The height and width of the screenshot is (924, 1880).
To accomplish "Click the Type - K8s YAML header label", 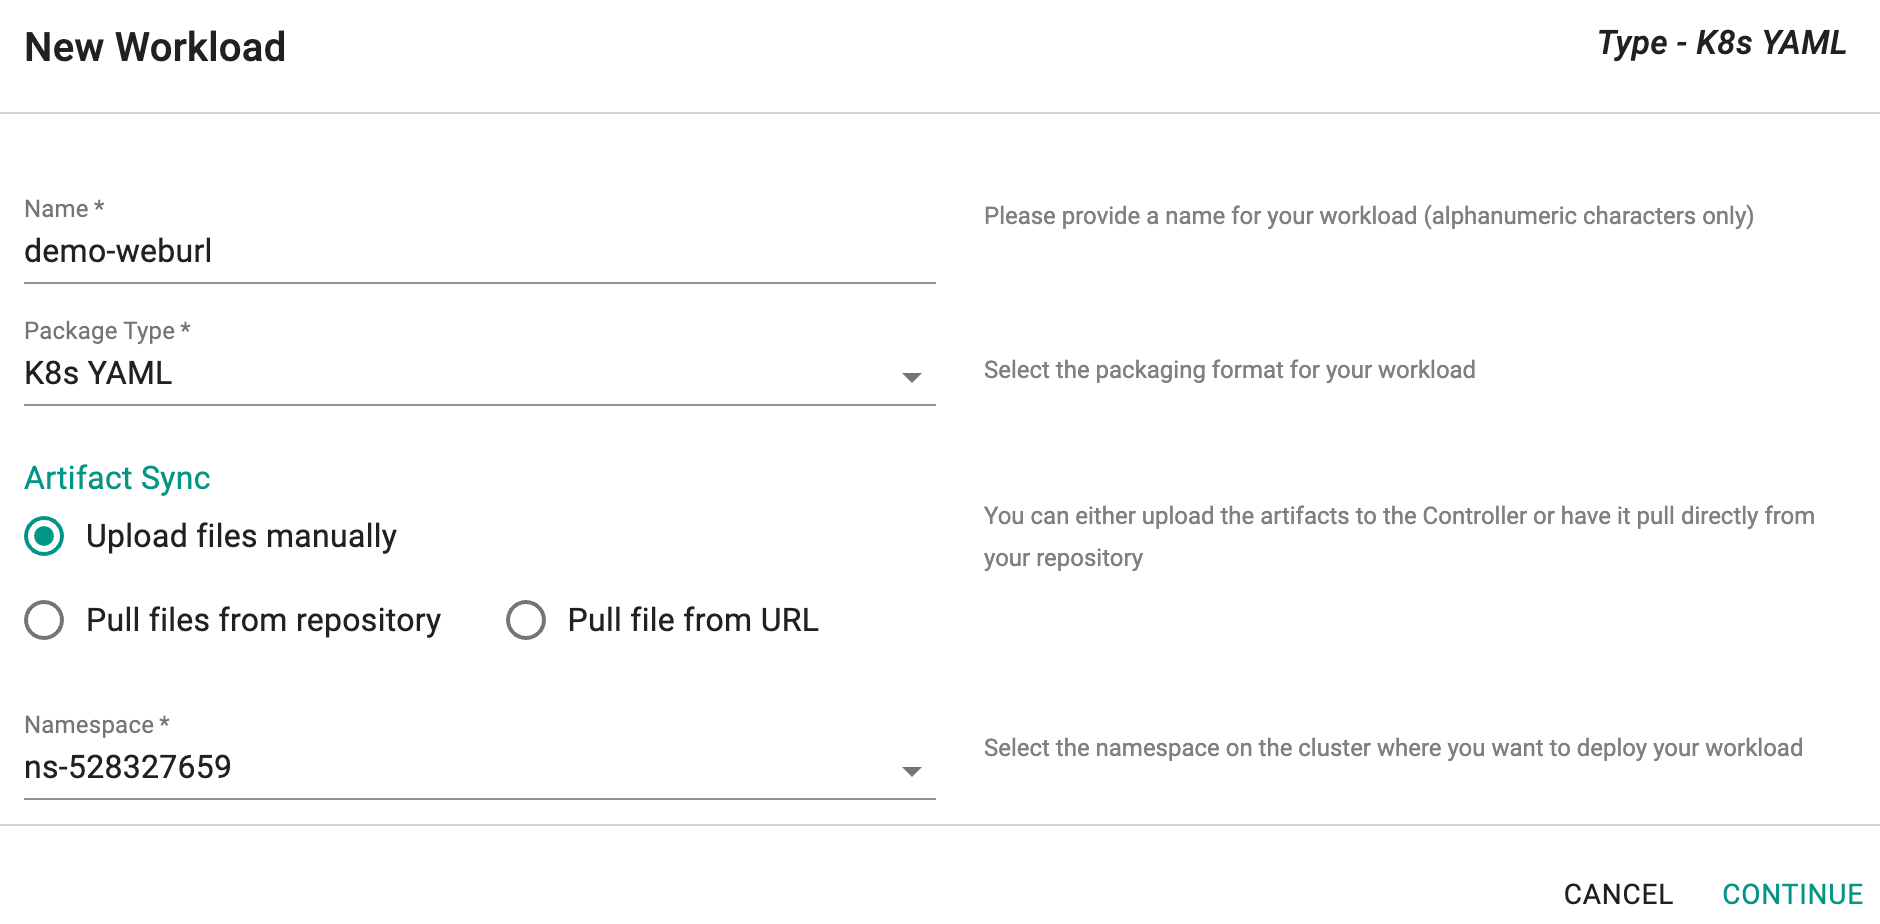I will 1721,43.
